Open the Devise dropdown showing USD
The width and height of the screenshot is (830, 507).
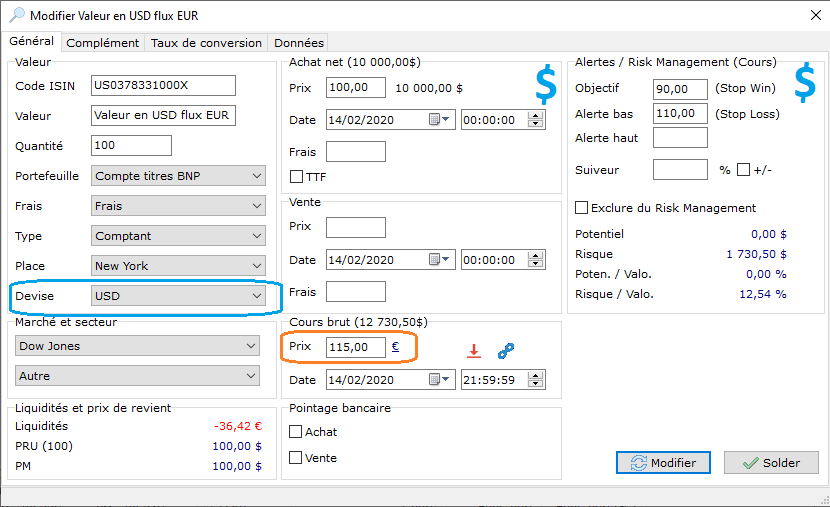(178, 296)
